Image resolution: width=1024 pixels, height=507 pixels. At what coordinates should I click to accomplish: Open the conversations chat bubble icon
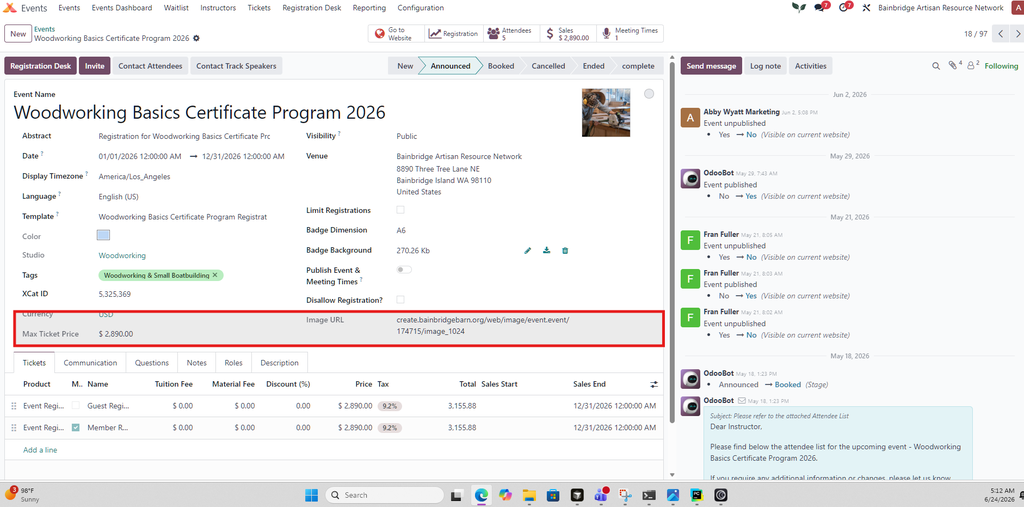click(x=820, y=8)
